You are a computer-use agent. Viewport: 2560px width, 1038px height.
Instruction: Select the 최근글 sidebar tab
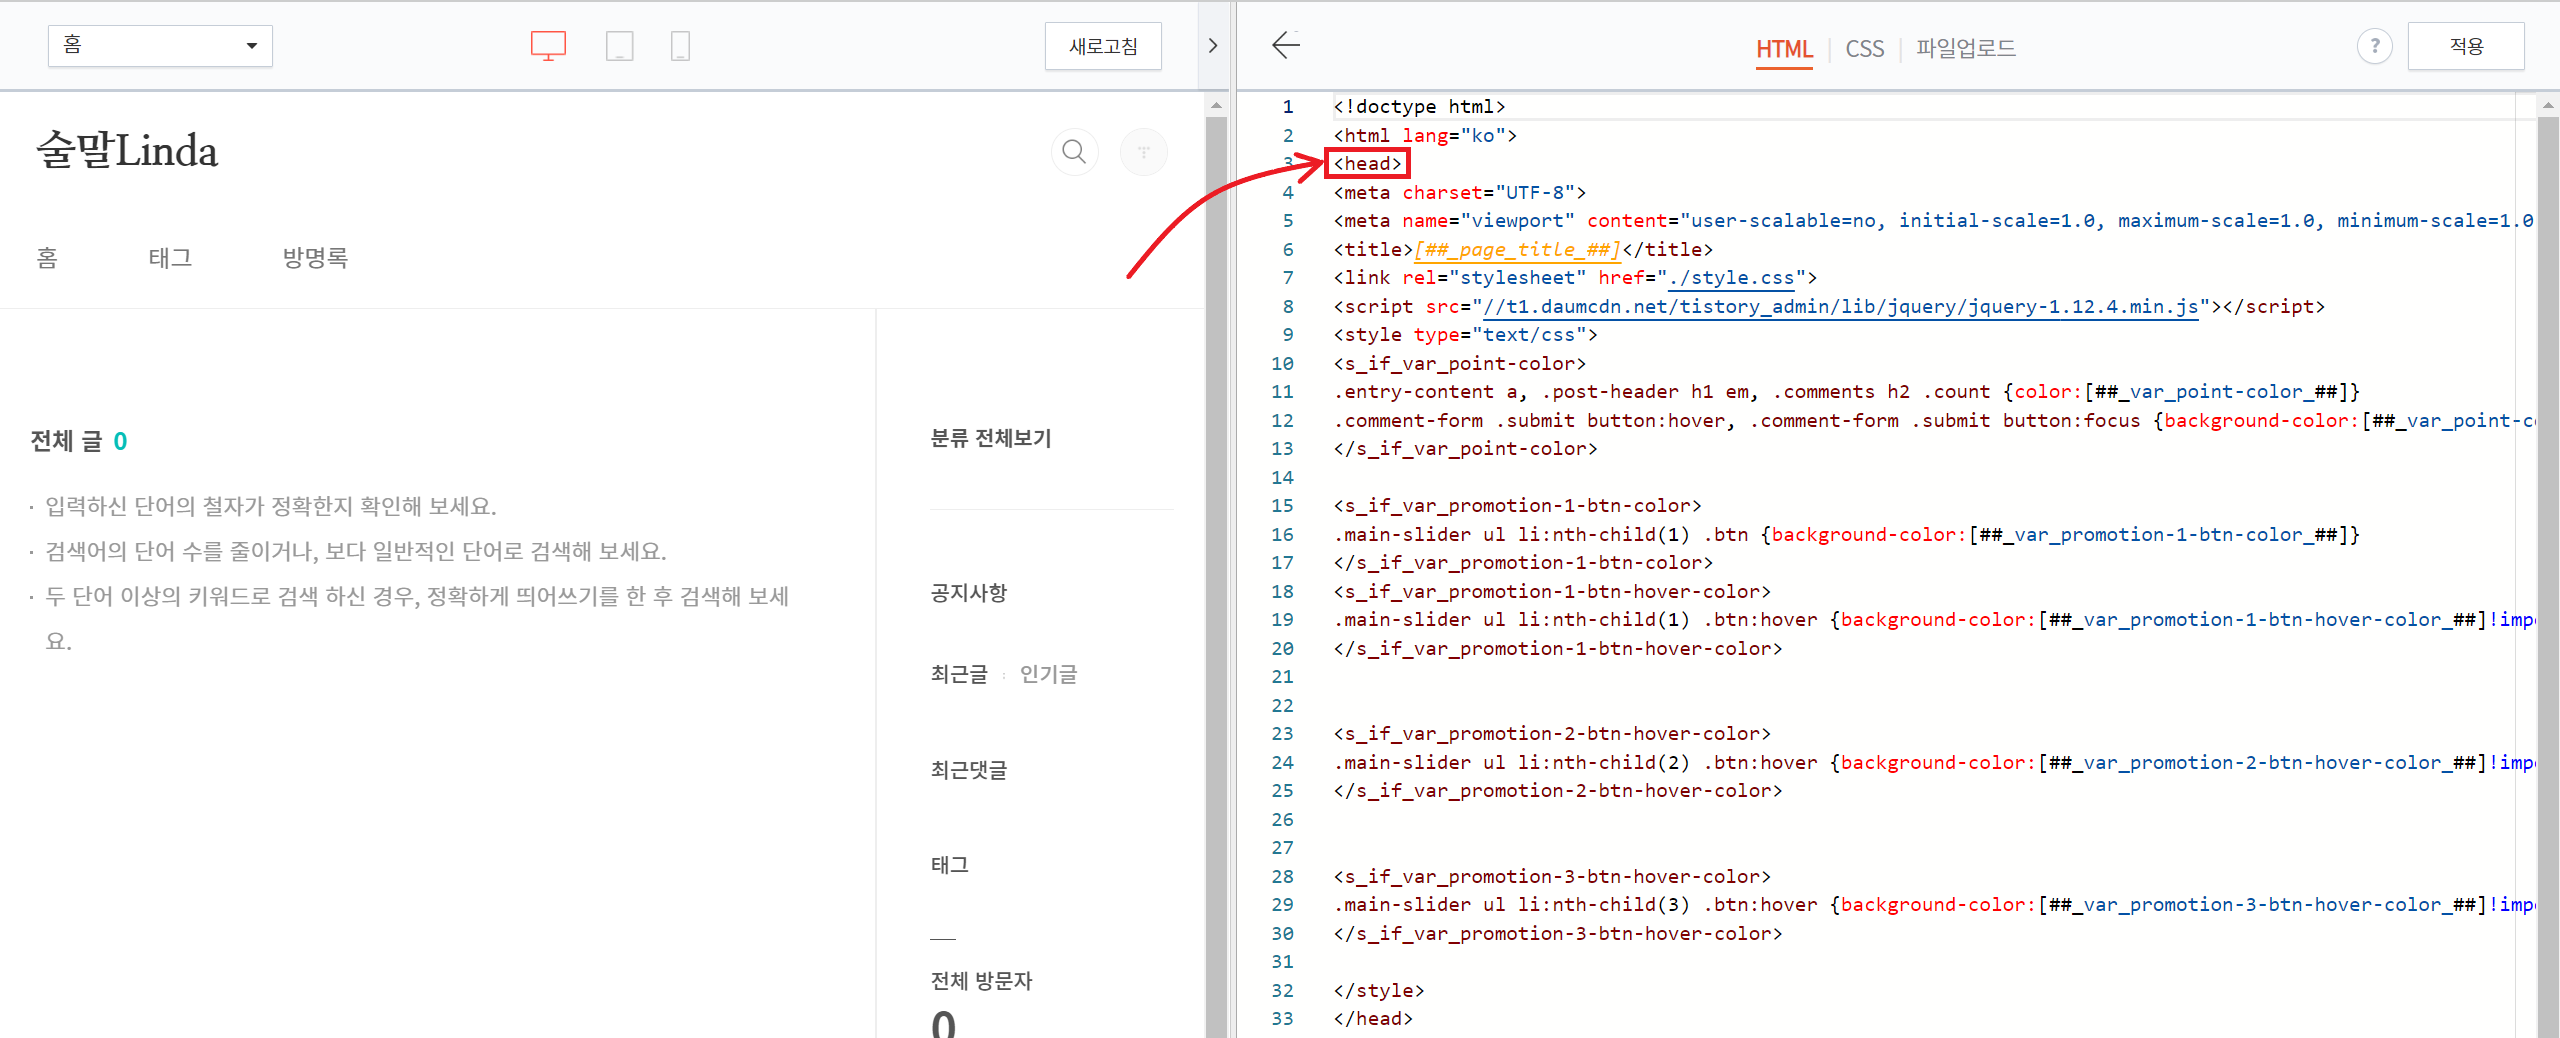[959, 674]
